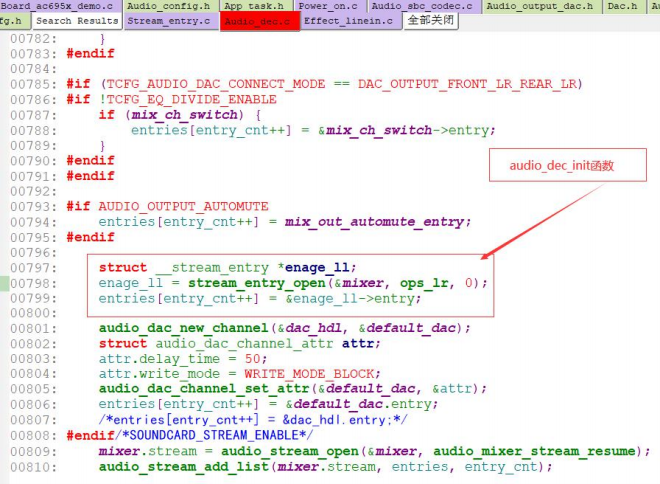The image size is (660, 484).
Task: Select the Audio_output_dac.h tab
Action: tap(542, 6)
